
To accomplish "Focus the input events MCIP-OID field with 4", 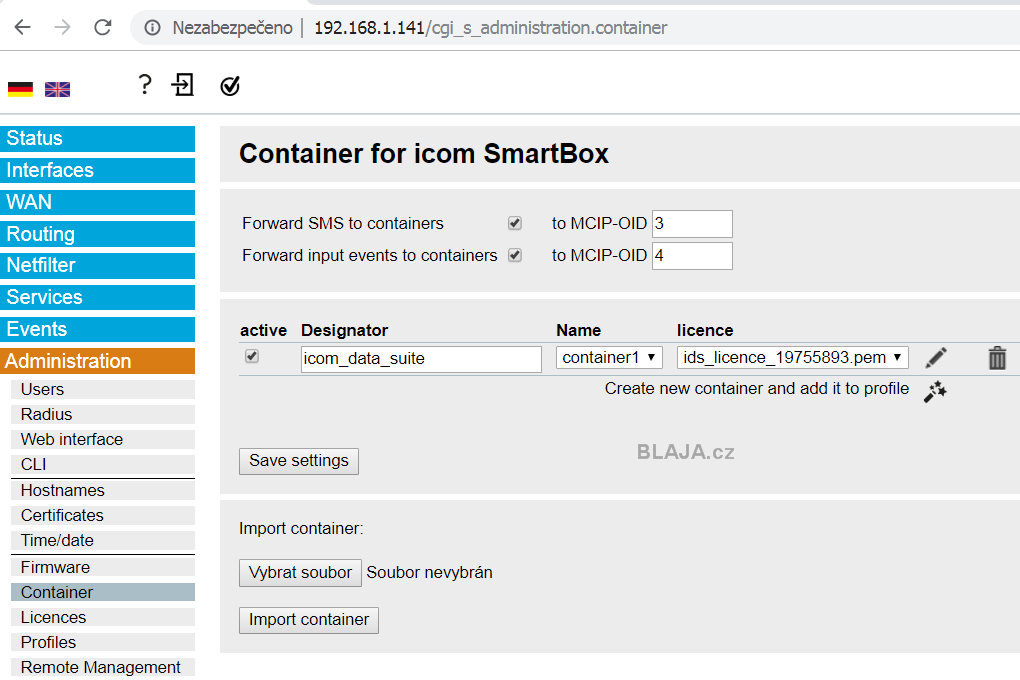I will tap(692, 256).
